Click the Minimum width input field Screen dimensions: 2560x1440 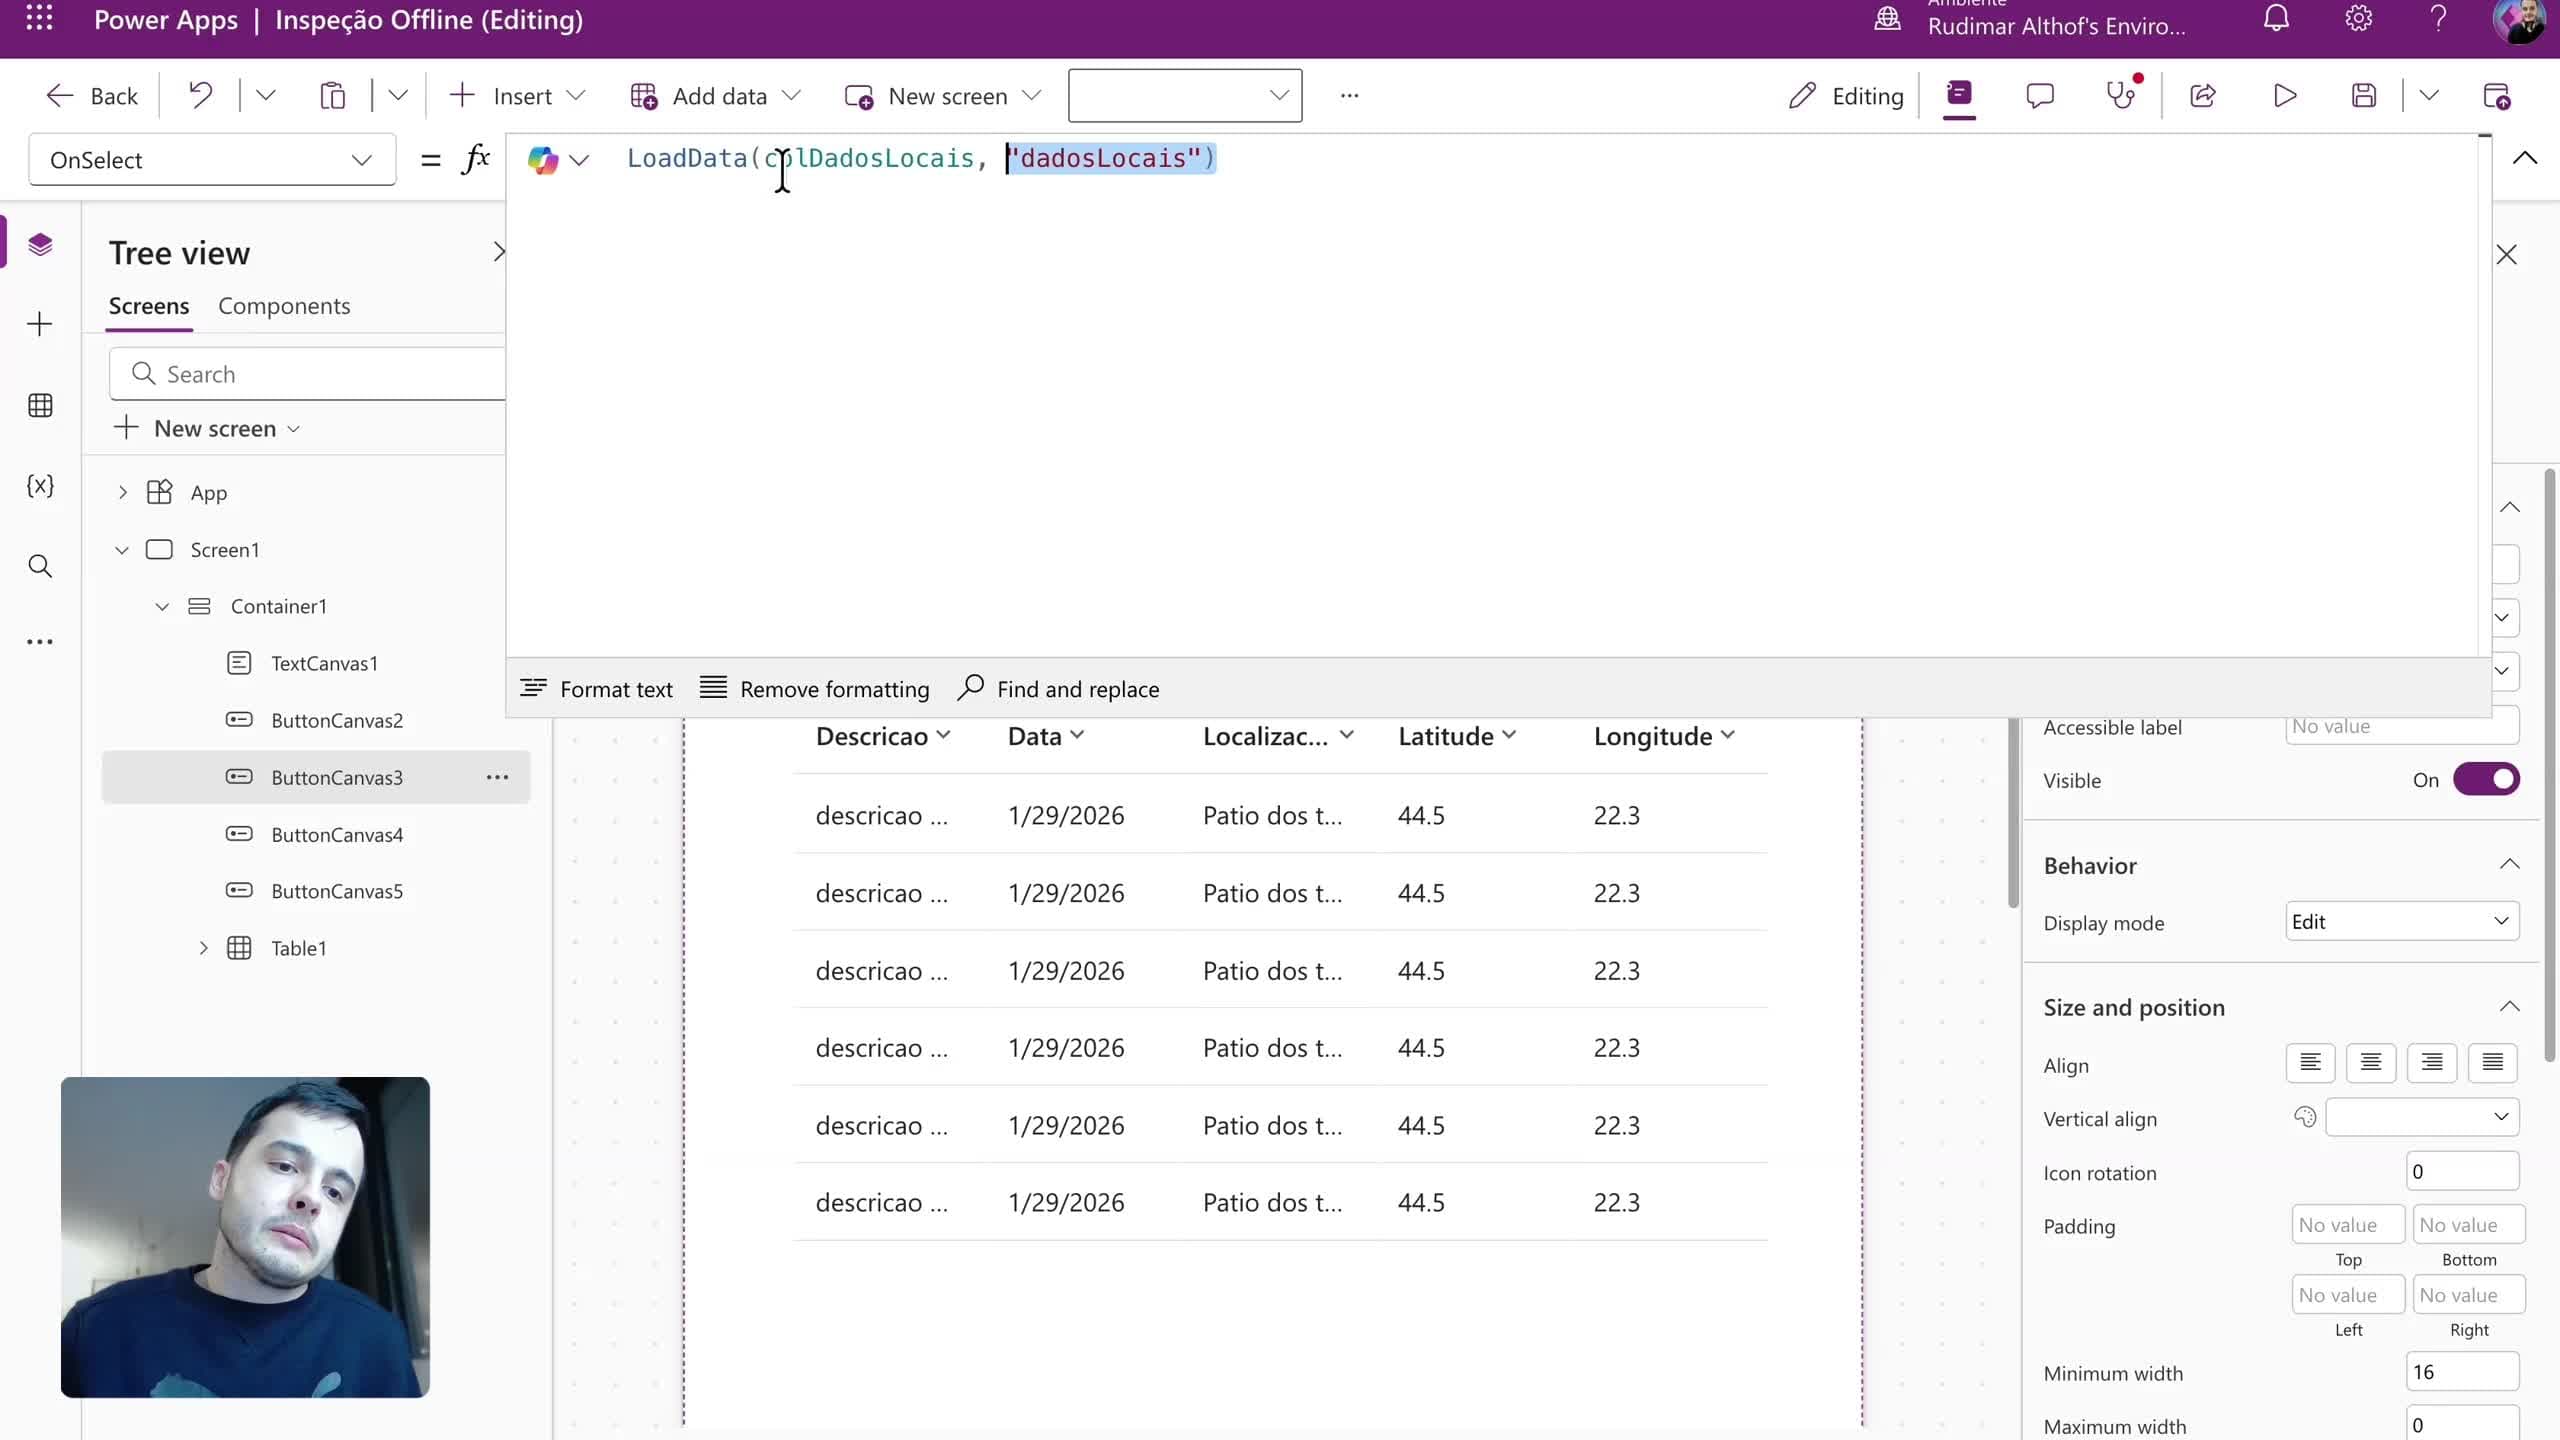pos(2461,1372)
